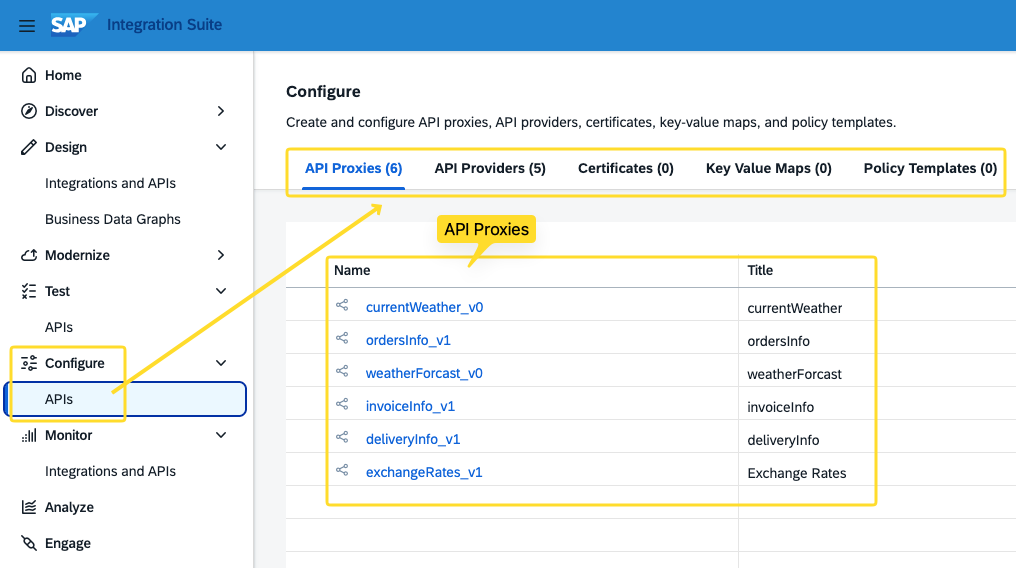The width and height of the screenshot is (1016, 568).
Task: Collapse the Design section chevron
Action: pyautogui.click(x=221, y=147)
